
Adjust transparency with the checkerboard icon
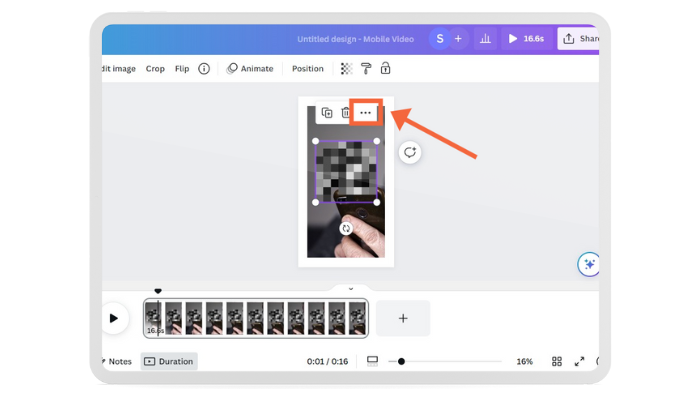pyautogui.click(x=346, y=69)
